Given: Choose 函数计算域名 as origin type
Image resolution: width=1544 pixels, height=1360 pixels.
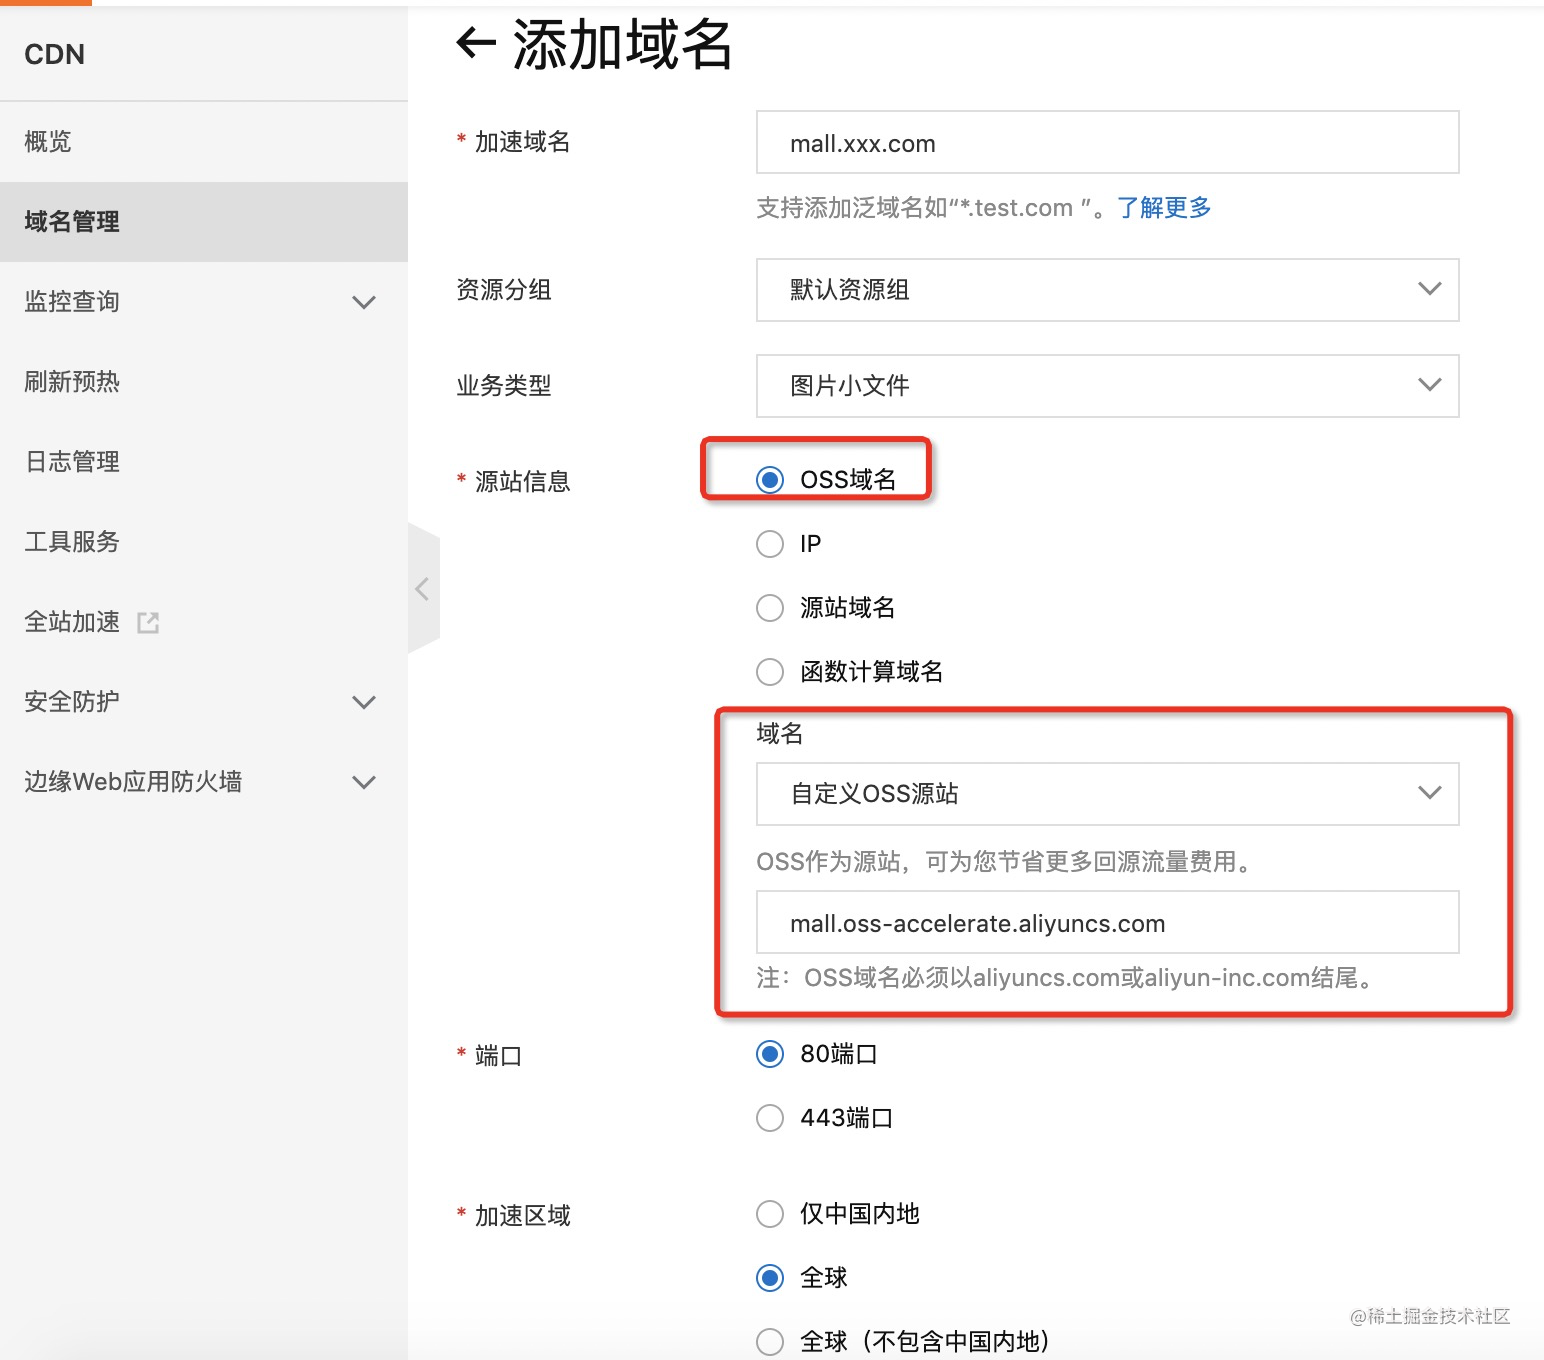Looking at the screenshot, I should click(769, 672).
